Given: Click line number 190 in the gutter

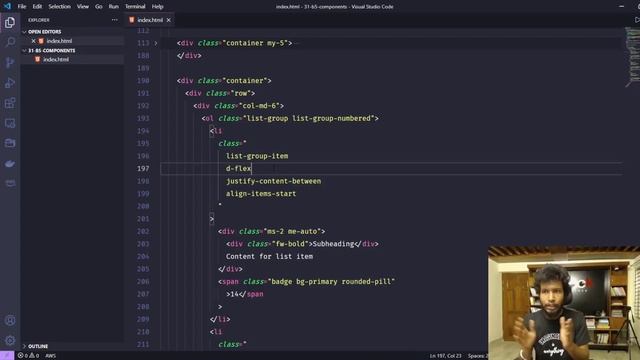Looking at the screenshot, I should (143, 81).
